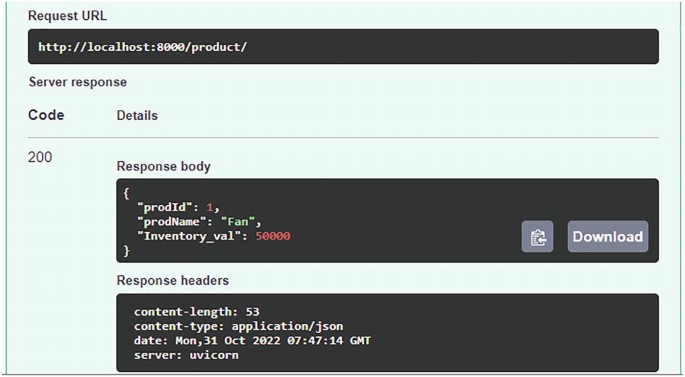Click the date header line
Image resolution: width=685 pixels, height=377 pixels.
point(252,341)
